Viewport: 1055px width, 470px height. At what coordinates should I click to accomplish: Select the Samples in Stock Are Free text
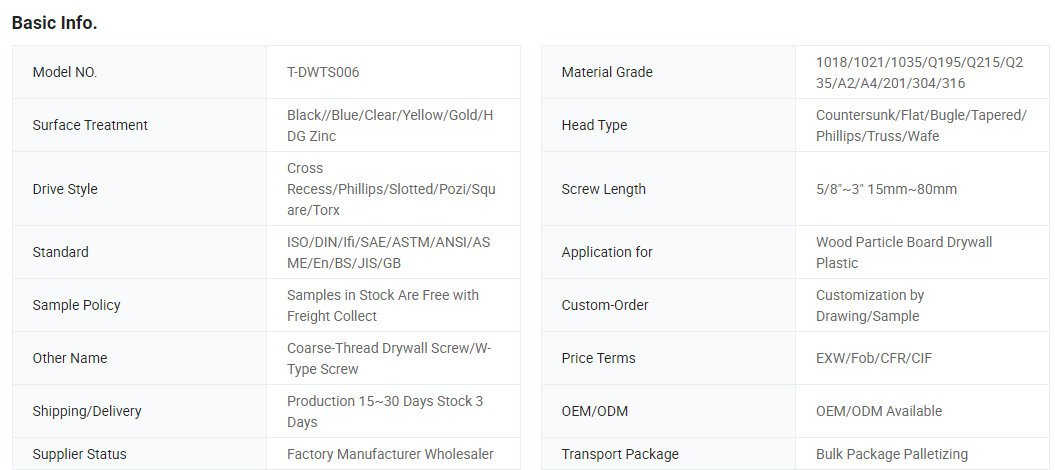383,305
